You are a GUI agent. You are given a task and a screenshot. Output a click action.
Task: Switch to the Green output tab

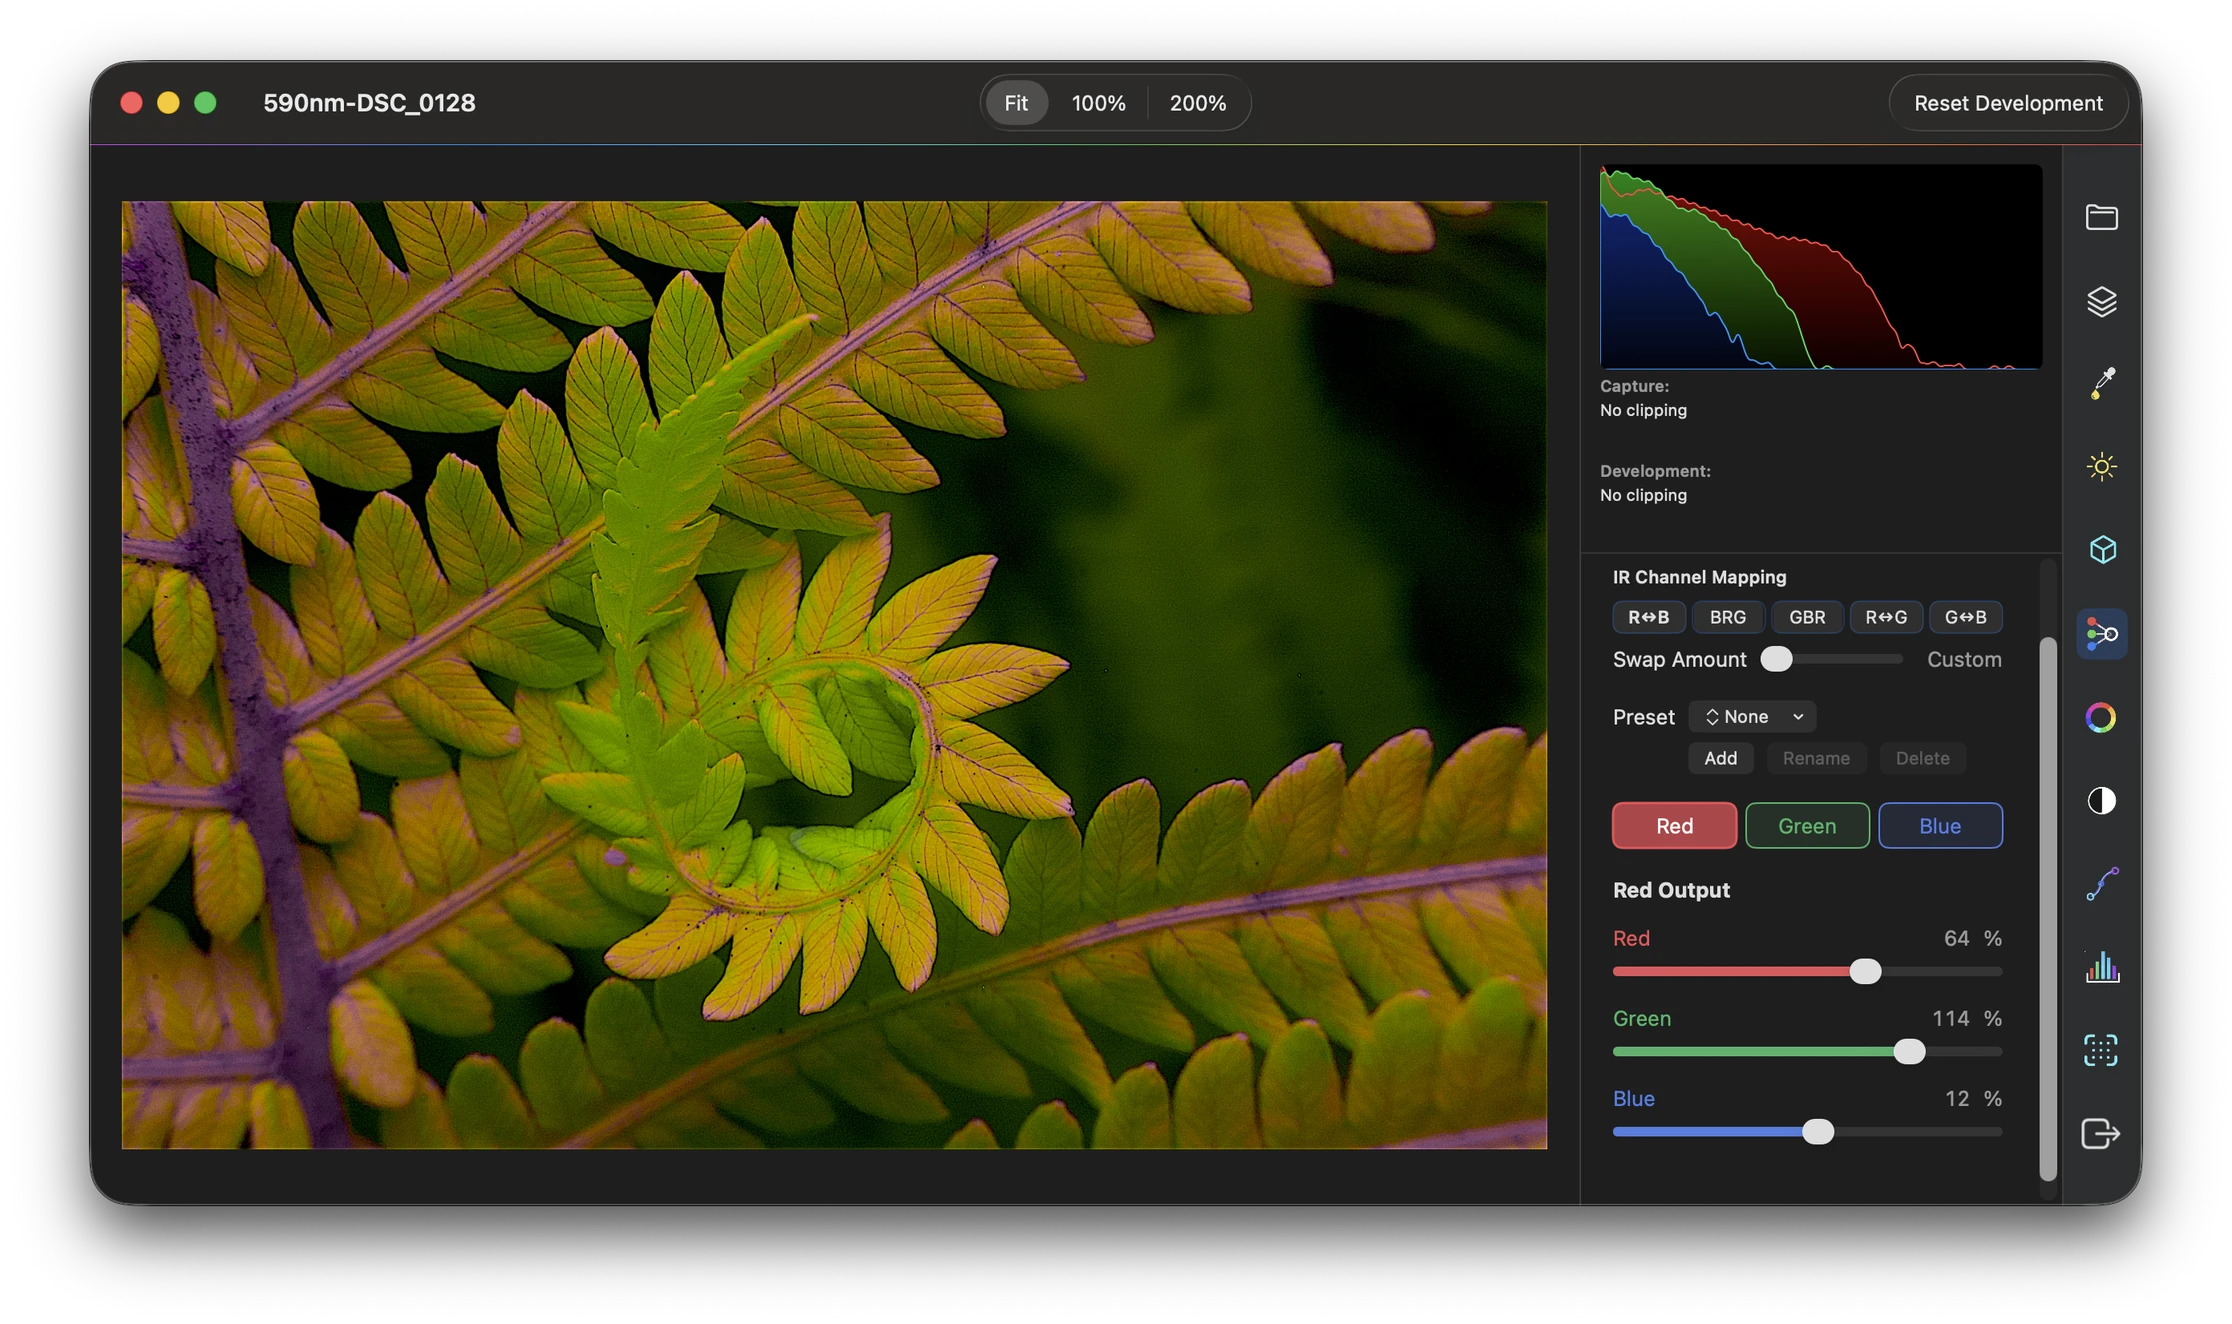tap(1806, 826)
